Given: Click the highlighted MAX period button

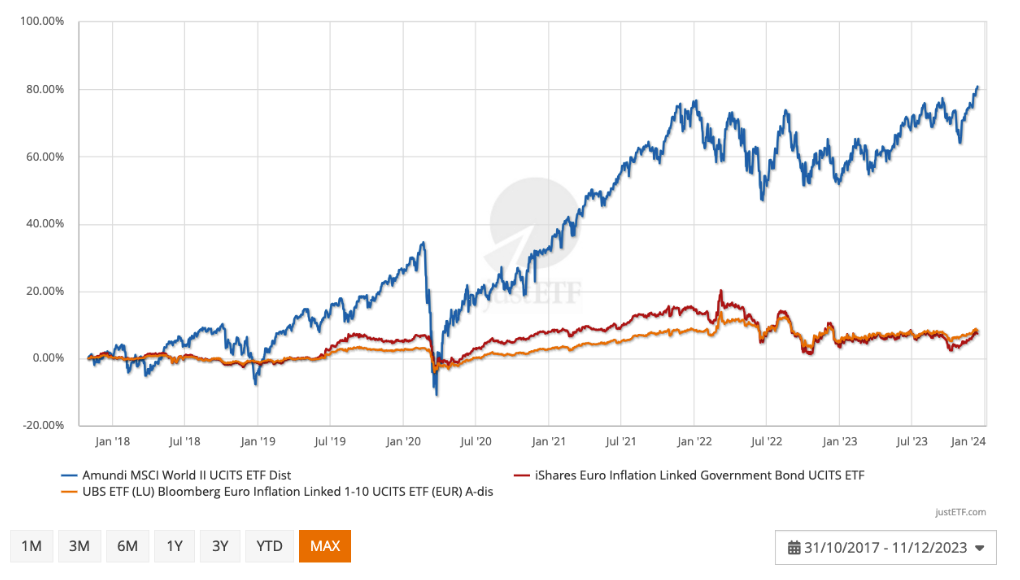Looking at the screenshot, I should click(325, 546).
